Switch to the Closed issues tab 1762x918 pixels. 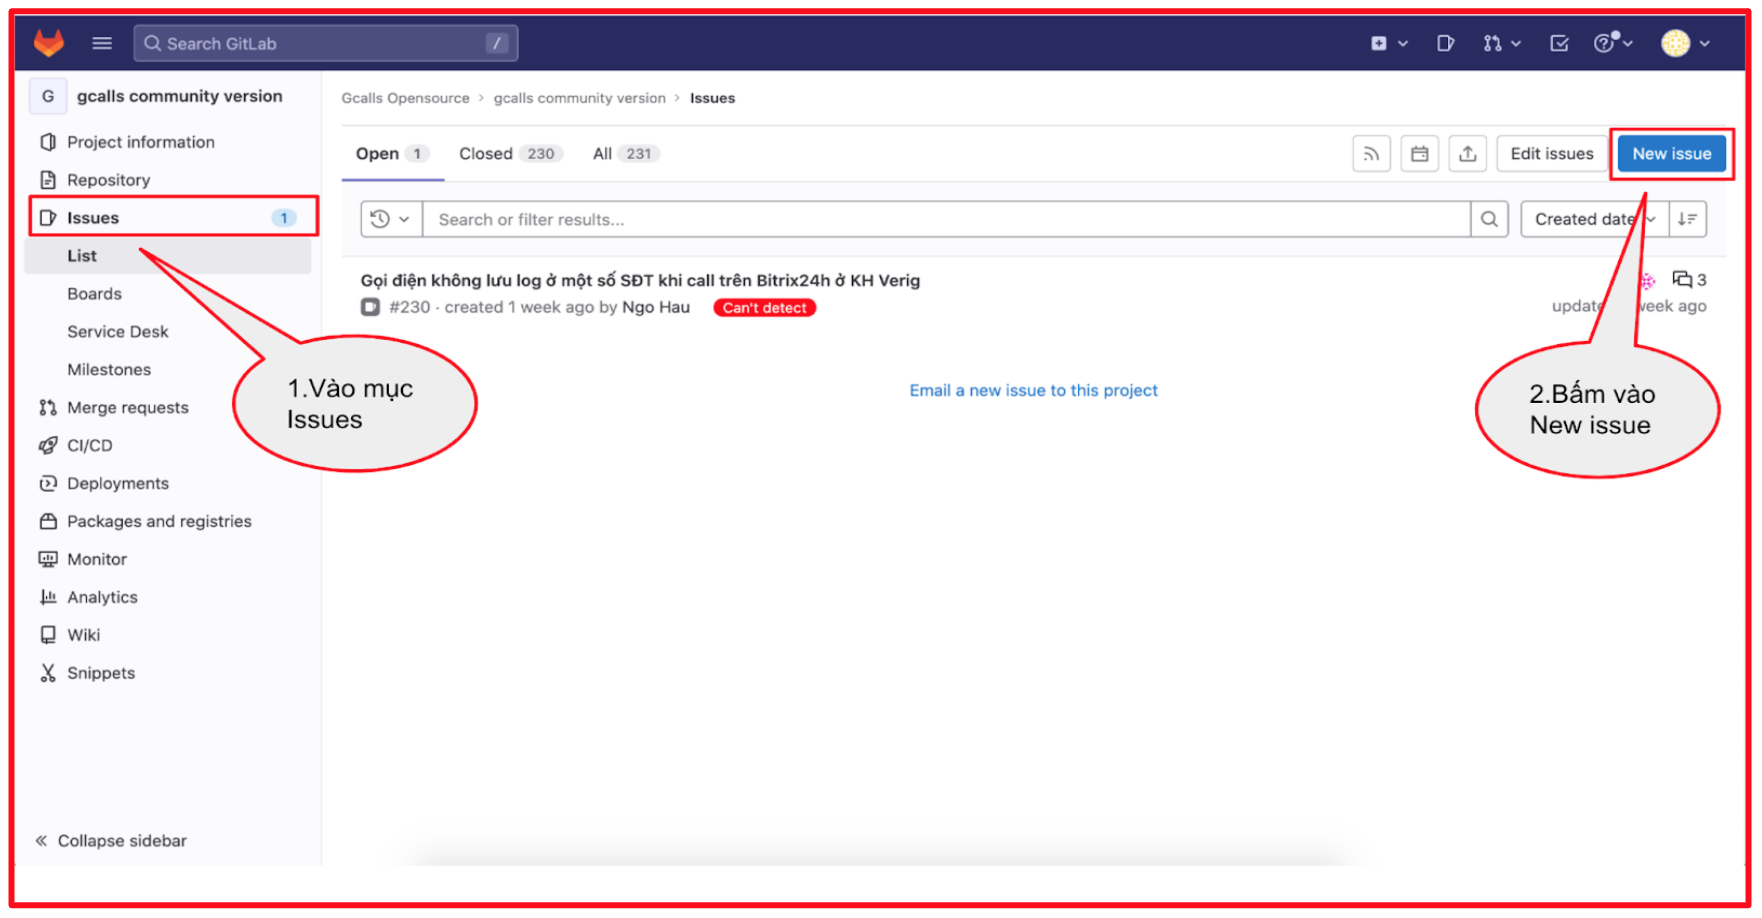509,154
